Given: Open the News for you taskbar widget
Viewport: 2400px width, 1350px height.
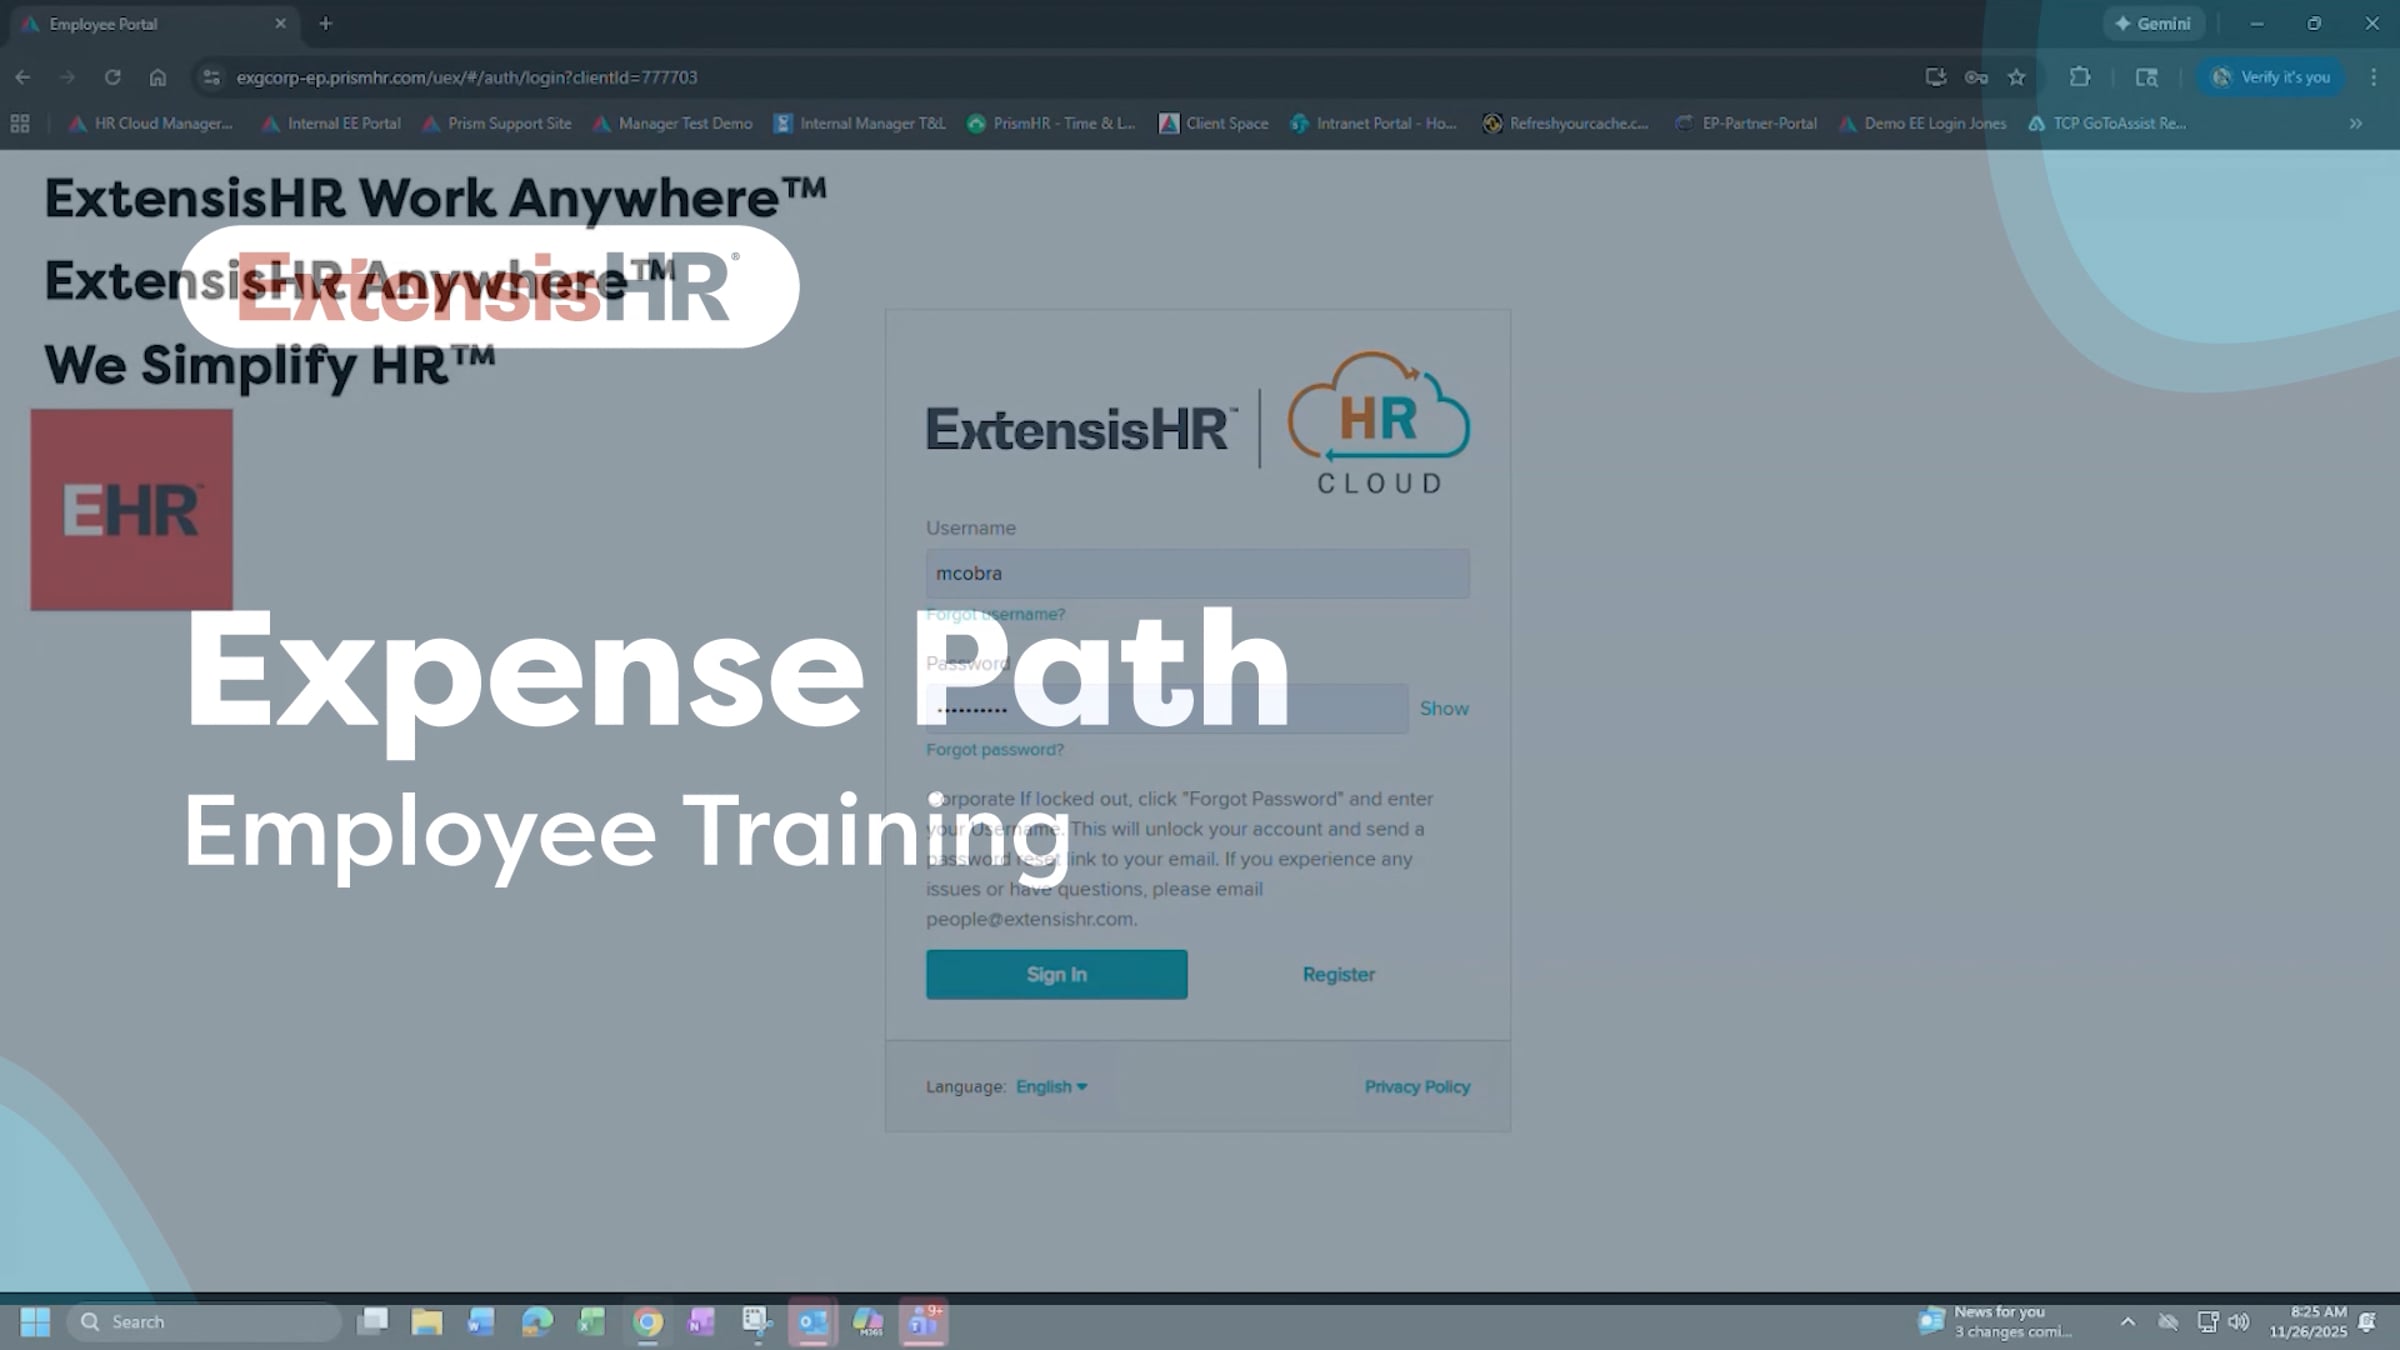Looking at the screenshot, I should point(1996,1322).
